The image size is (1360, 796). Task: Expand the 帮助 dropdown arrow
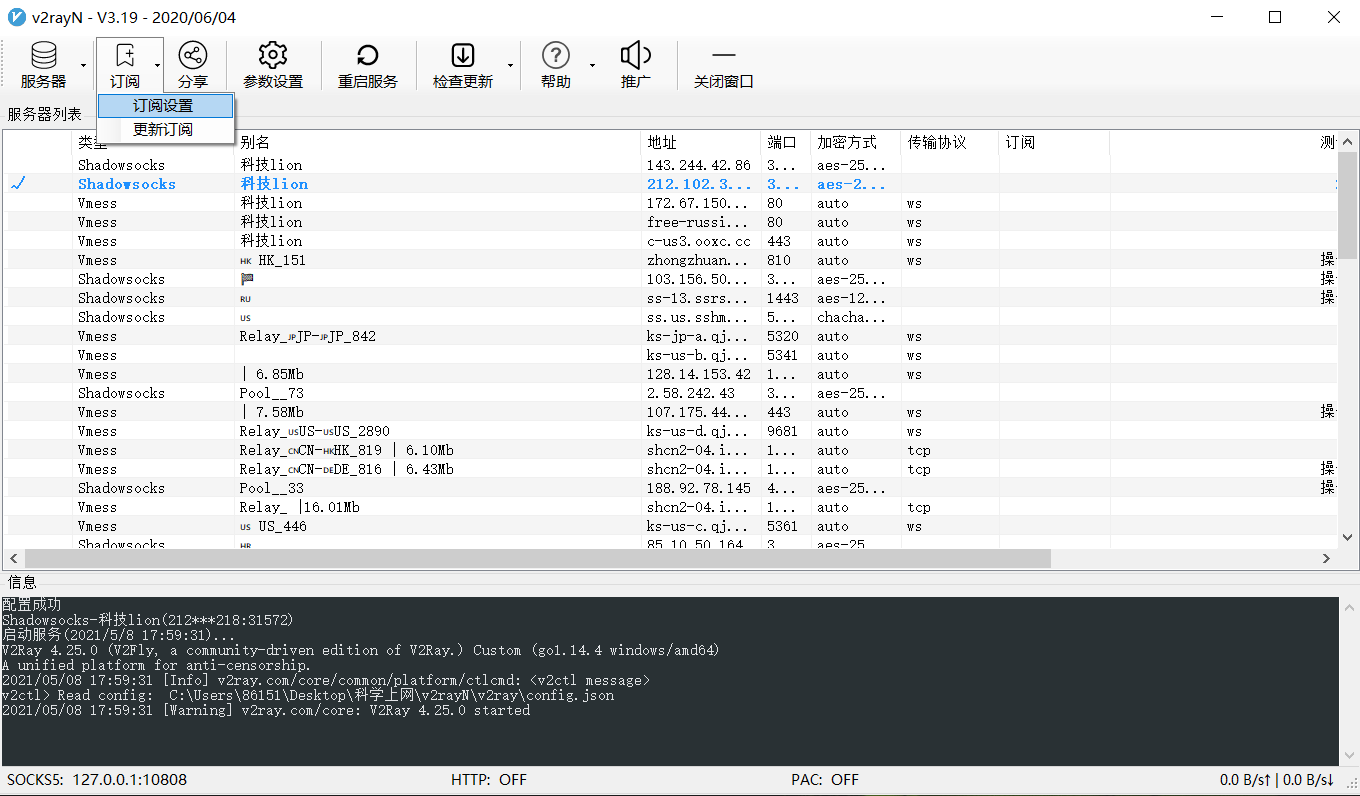tap(591, 65)
